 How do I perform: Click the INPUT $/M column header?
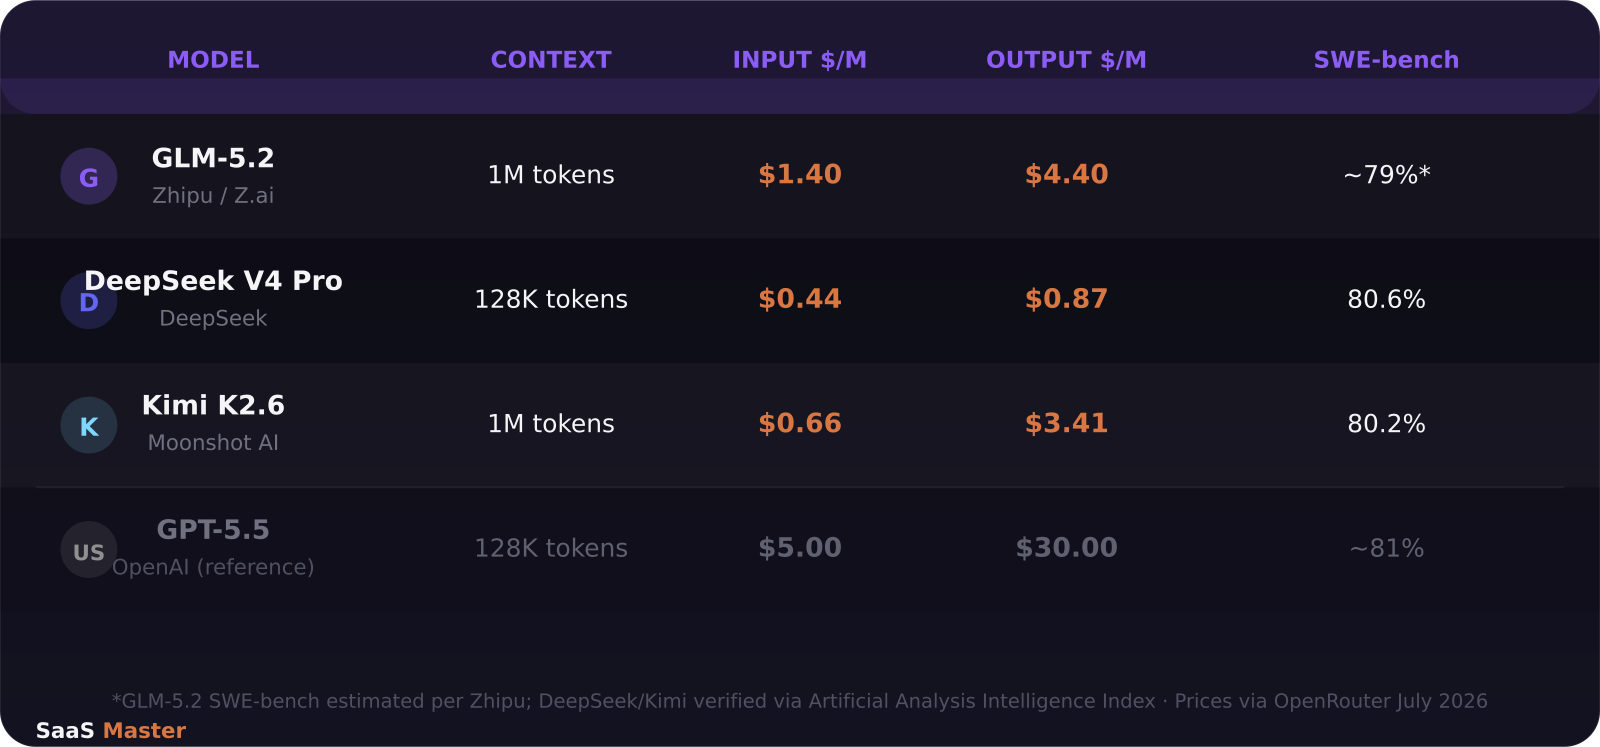point(800,60)
